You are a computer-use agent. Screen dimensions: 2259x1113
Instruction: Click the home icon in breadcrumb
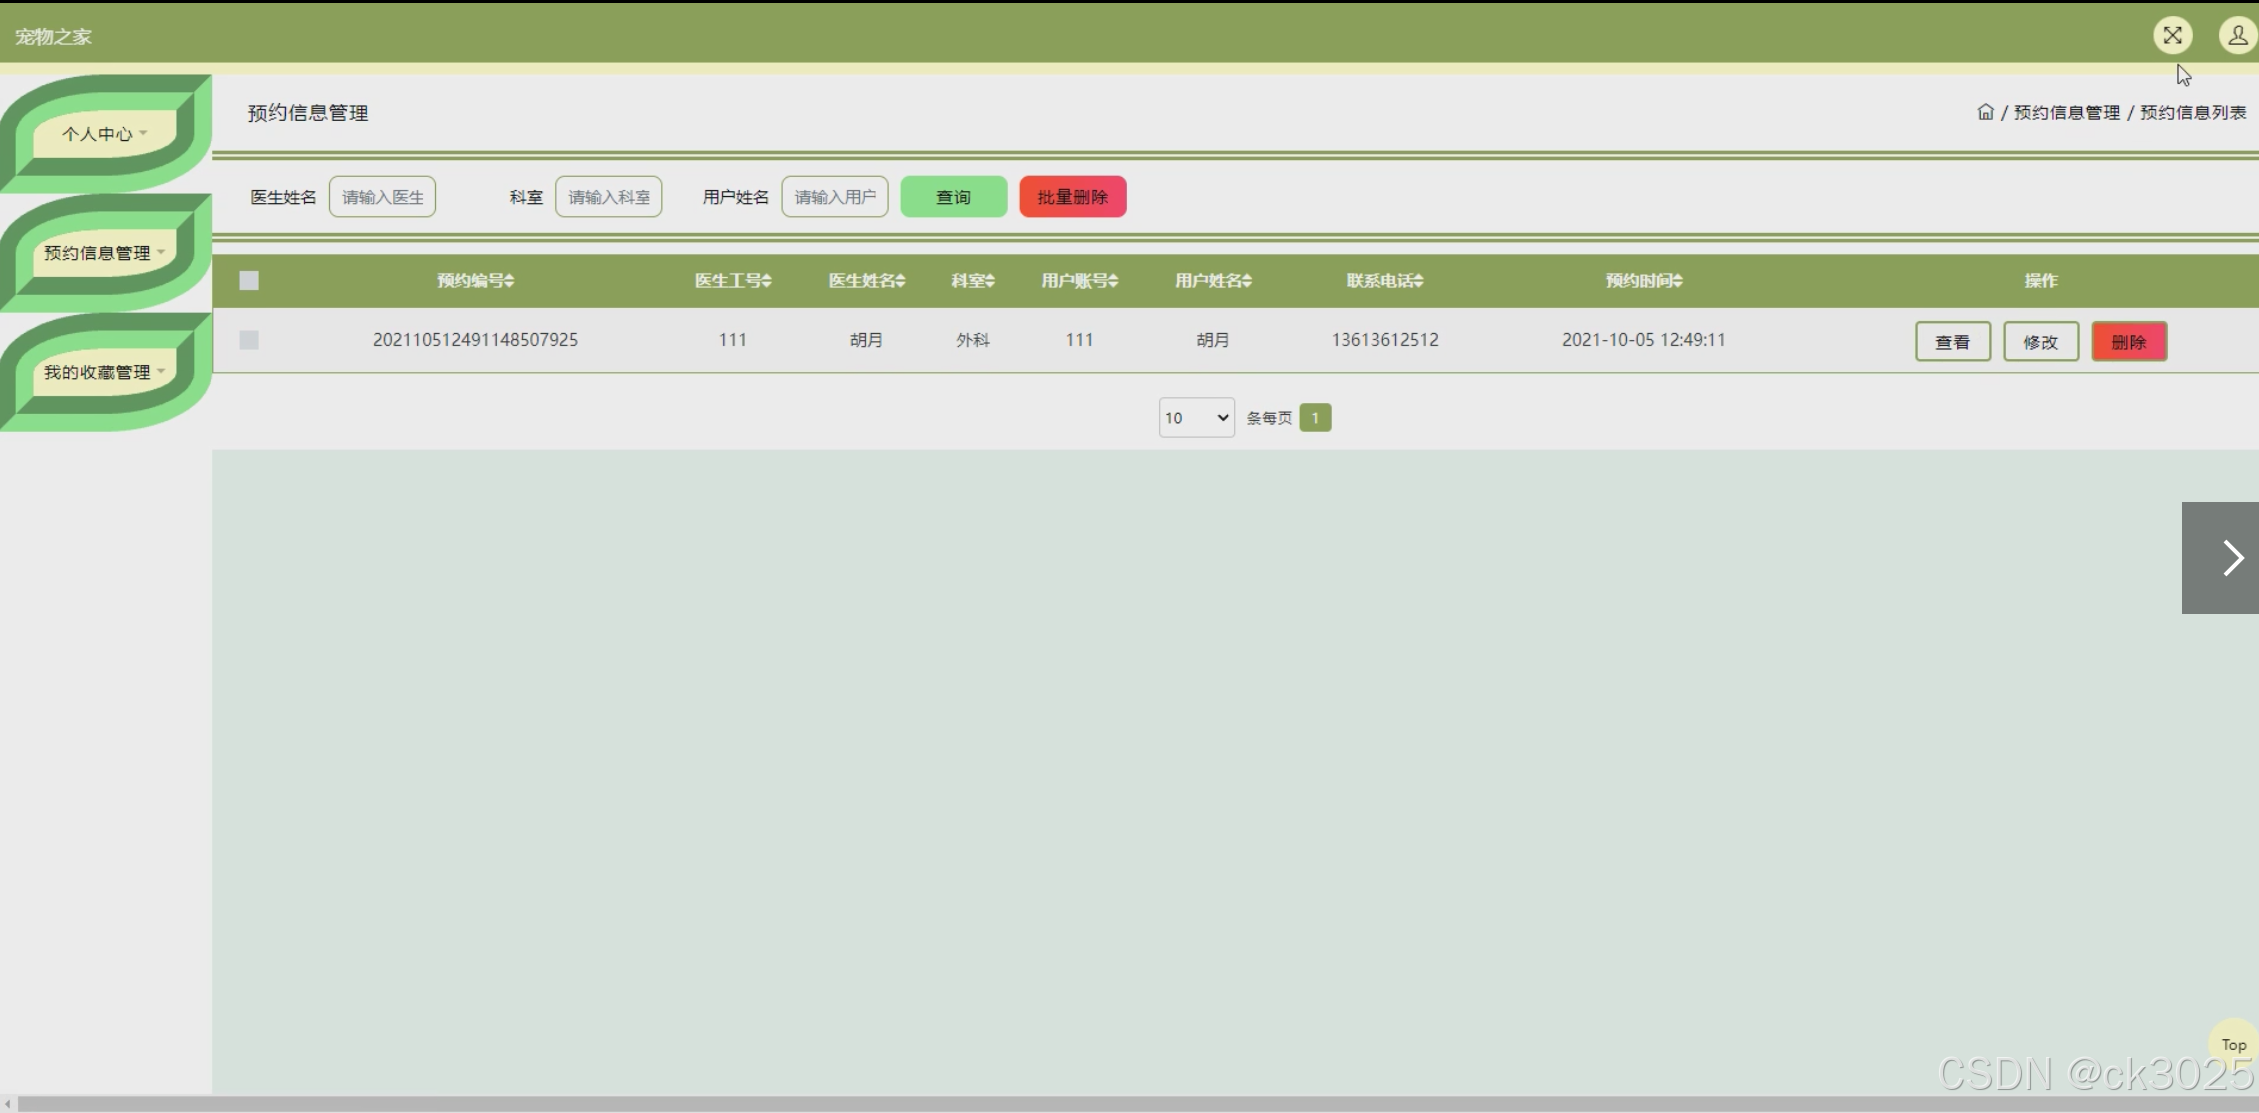coord(1985,112)
